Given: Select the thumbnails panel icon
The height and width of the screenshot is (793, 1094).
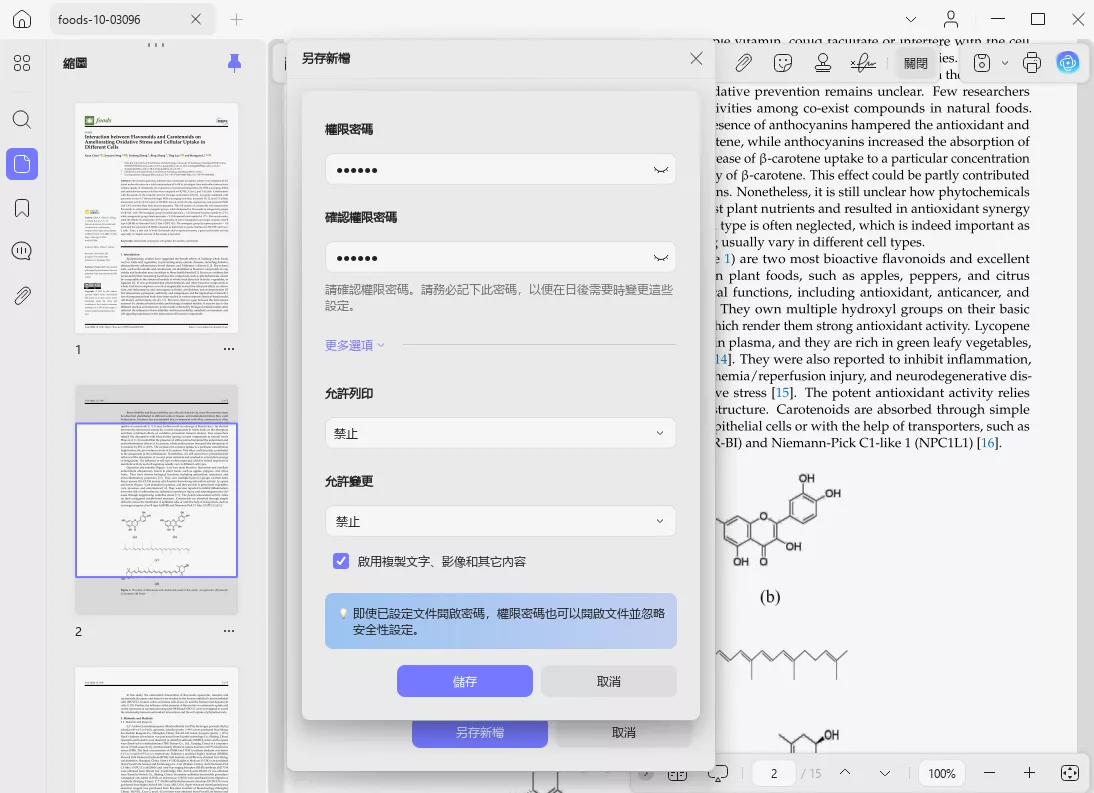Looking at the screenshot, I should 22,164.
